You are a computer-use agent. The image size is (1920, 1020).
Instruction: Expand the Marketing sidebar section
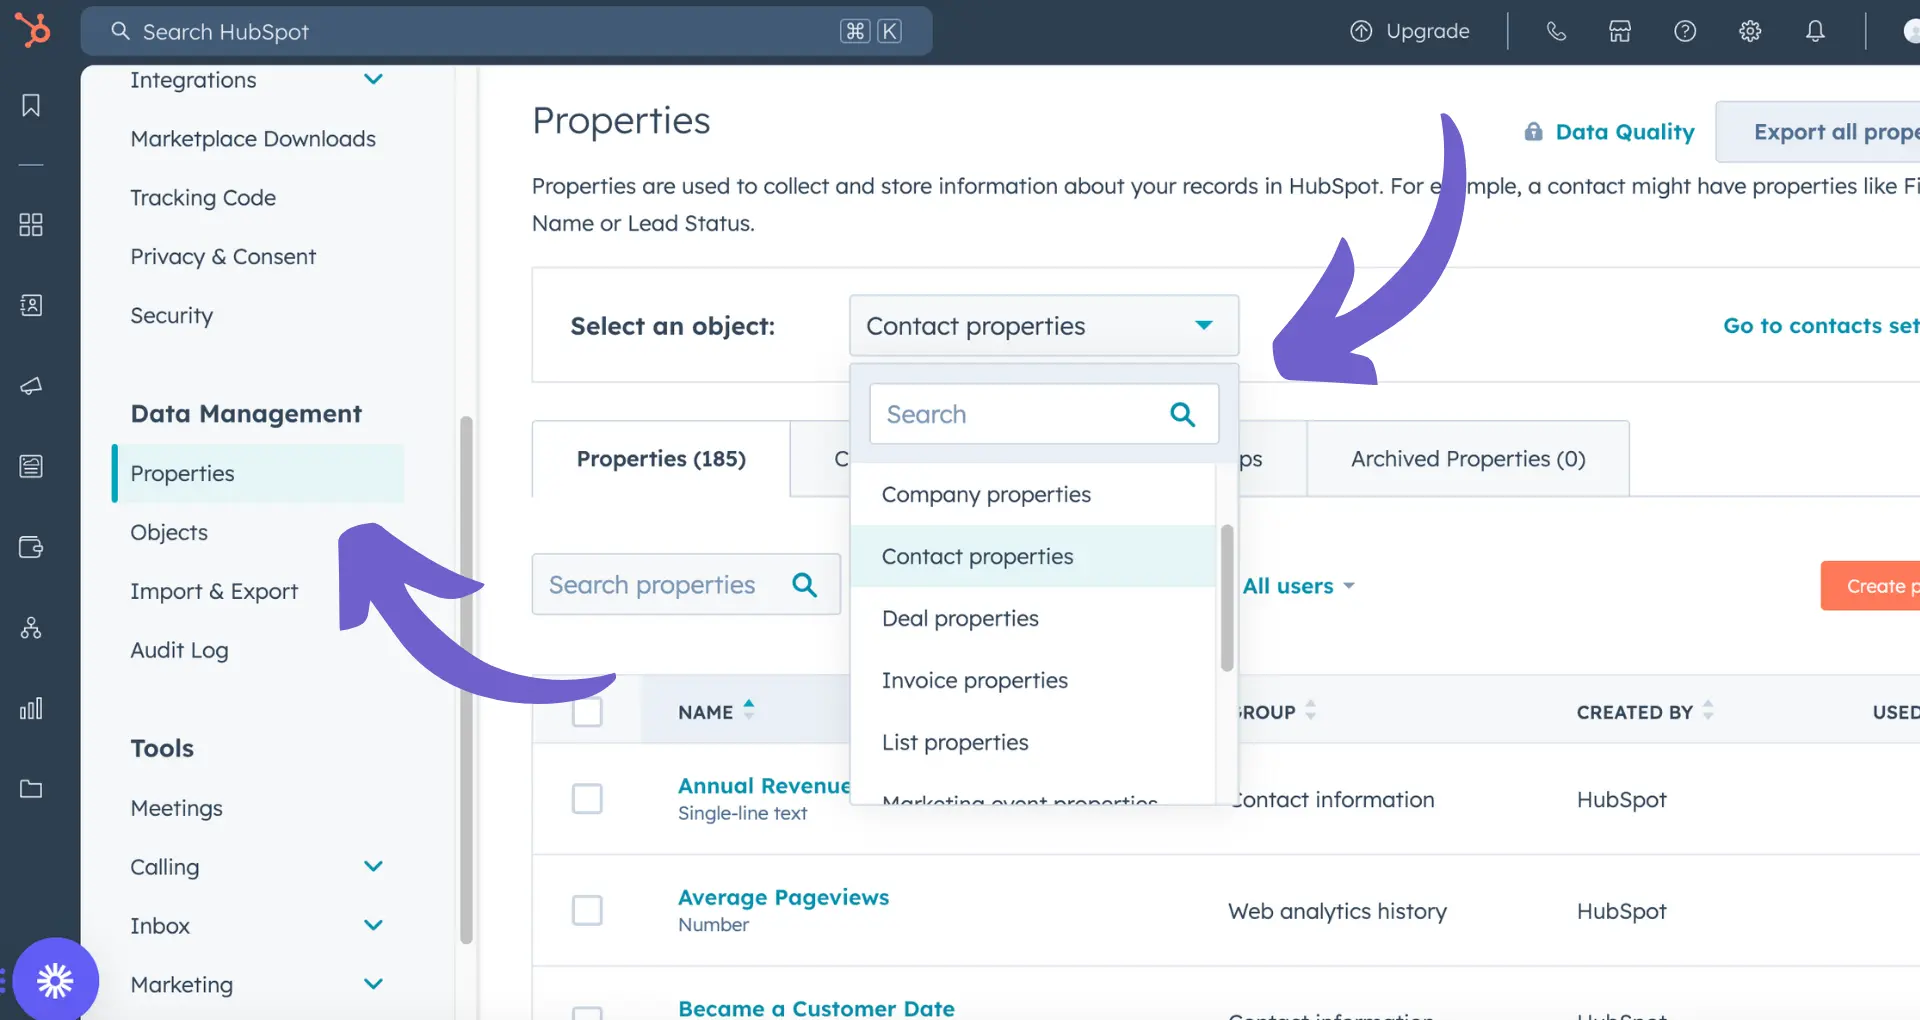tap(373, 984)
